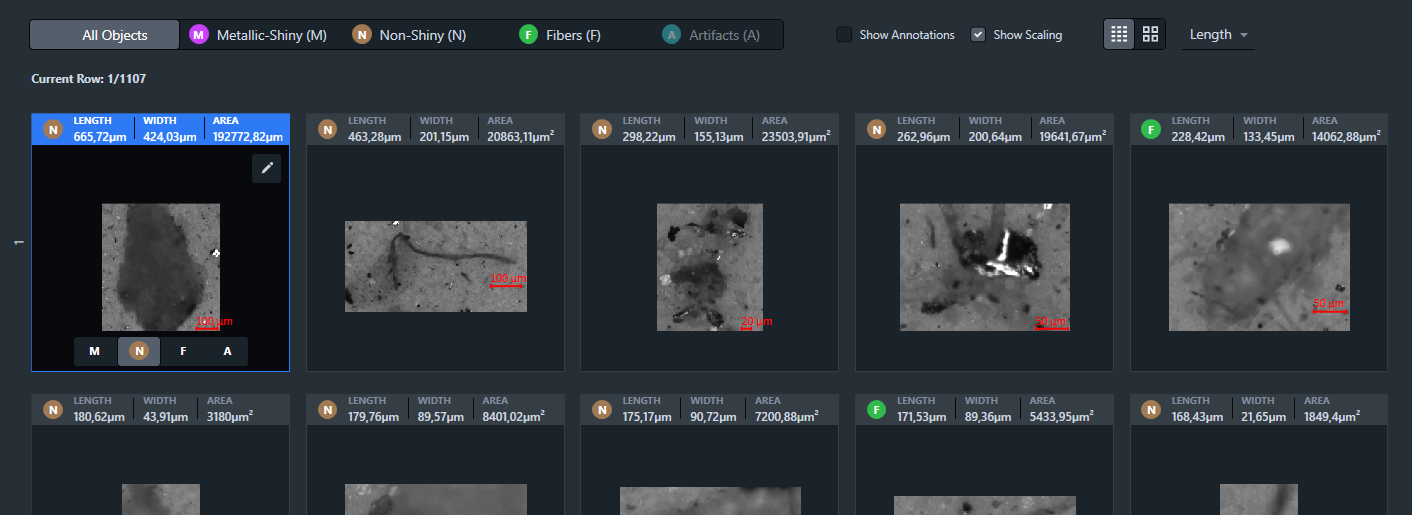
Task: Click the width value 155,13µm
Action: (x=719, y=137)
